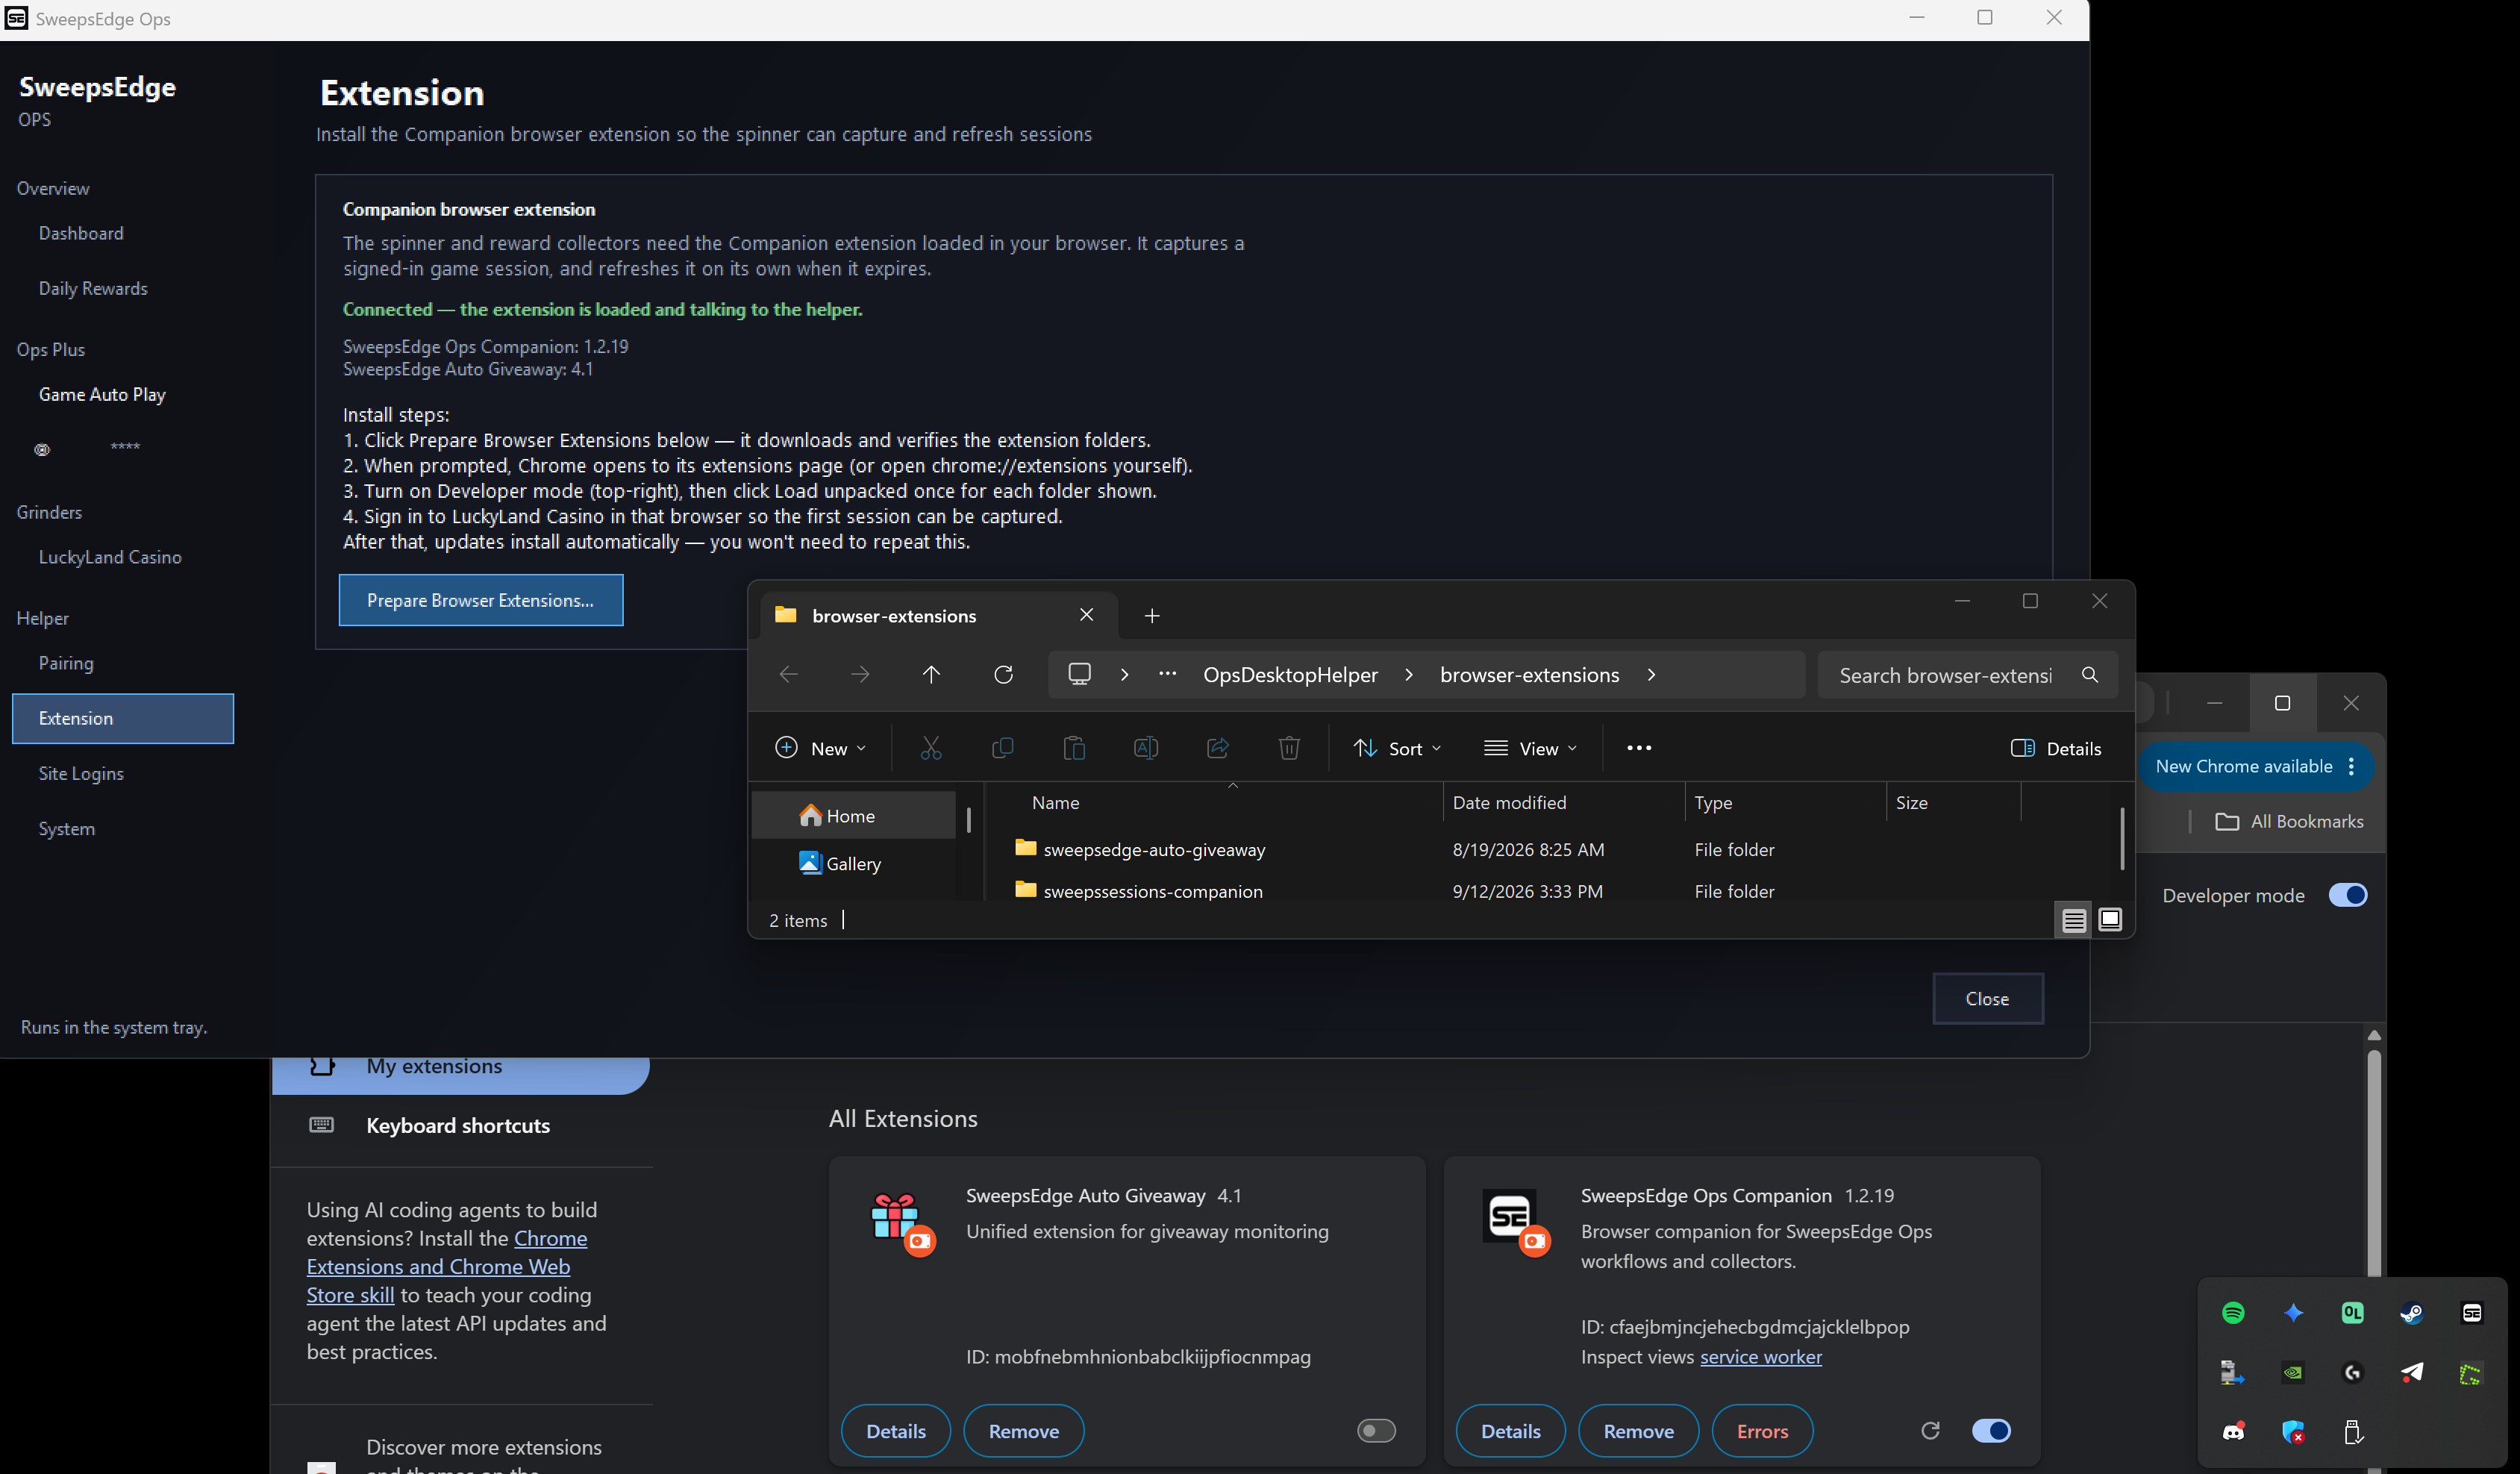Viewport: 2520px width, 1474px height.
Task: Navigate up one folder in Explorer
Action: pos(931,675)
